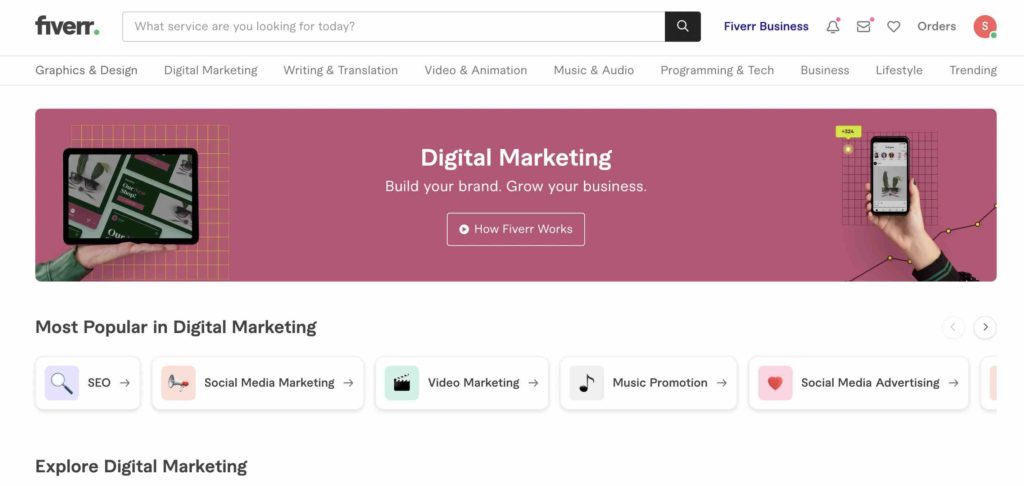Select the SEO card label
1024x486 pixels.
99,383
